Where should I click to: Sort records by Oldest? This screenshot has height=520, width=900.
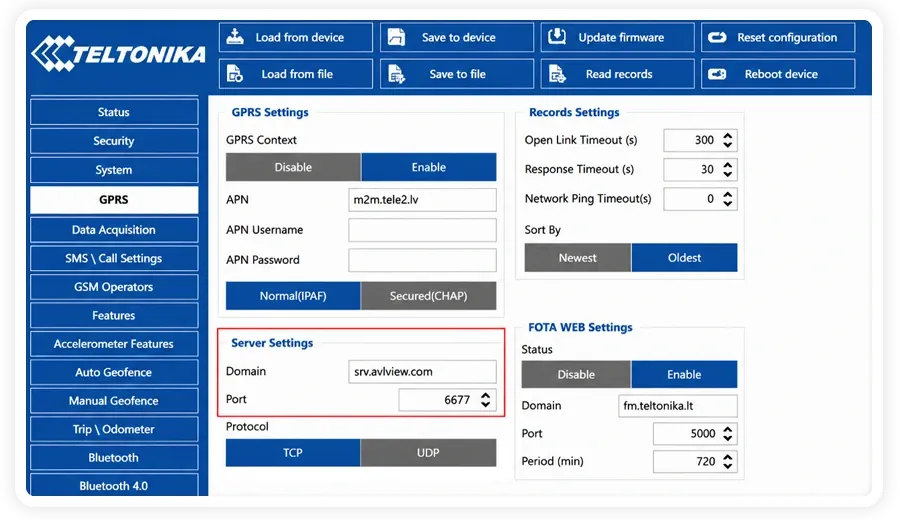point(684,258)
